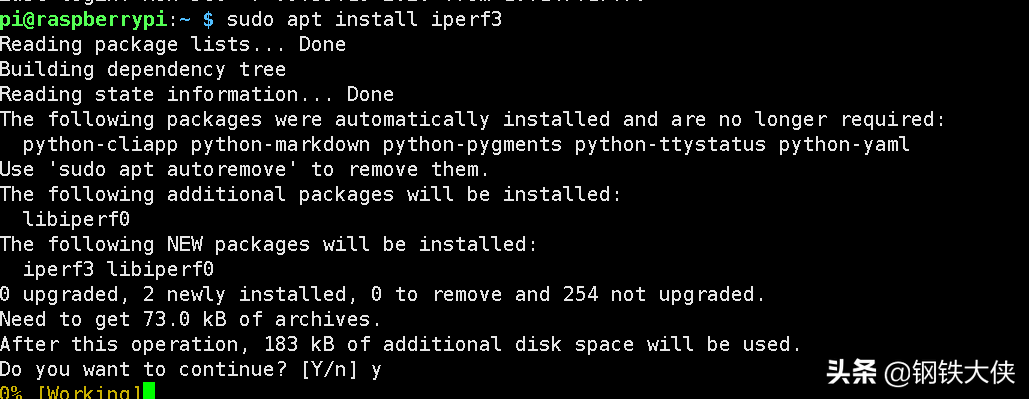Image resolution: width=1029 pixels, height=399 pixels.
Task: Click 'iperf3' in the NEW packages list
Action: 58,269
